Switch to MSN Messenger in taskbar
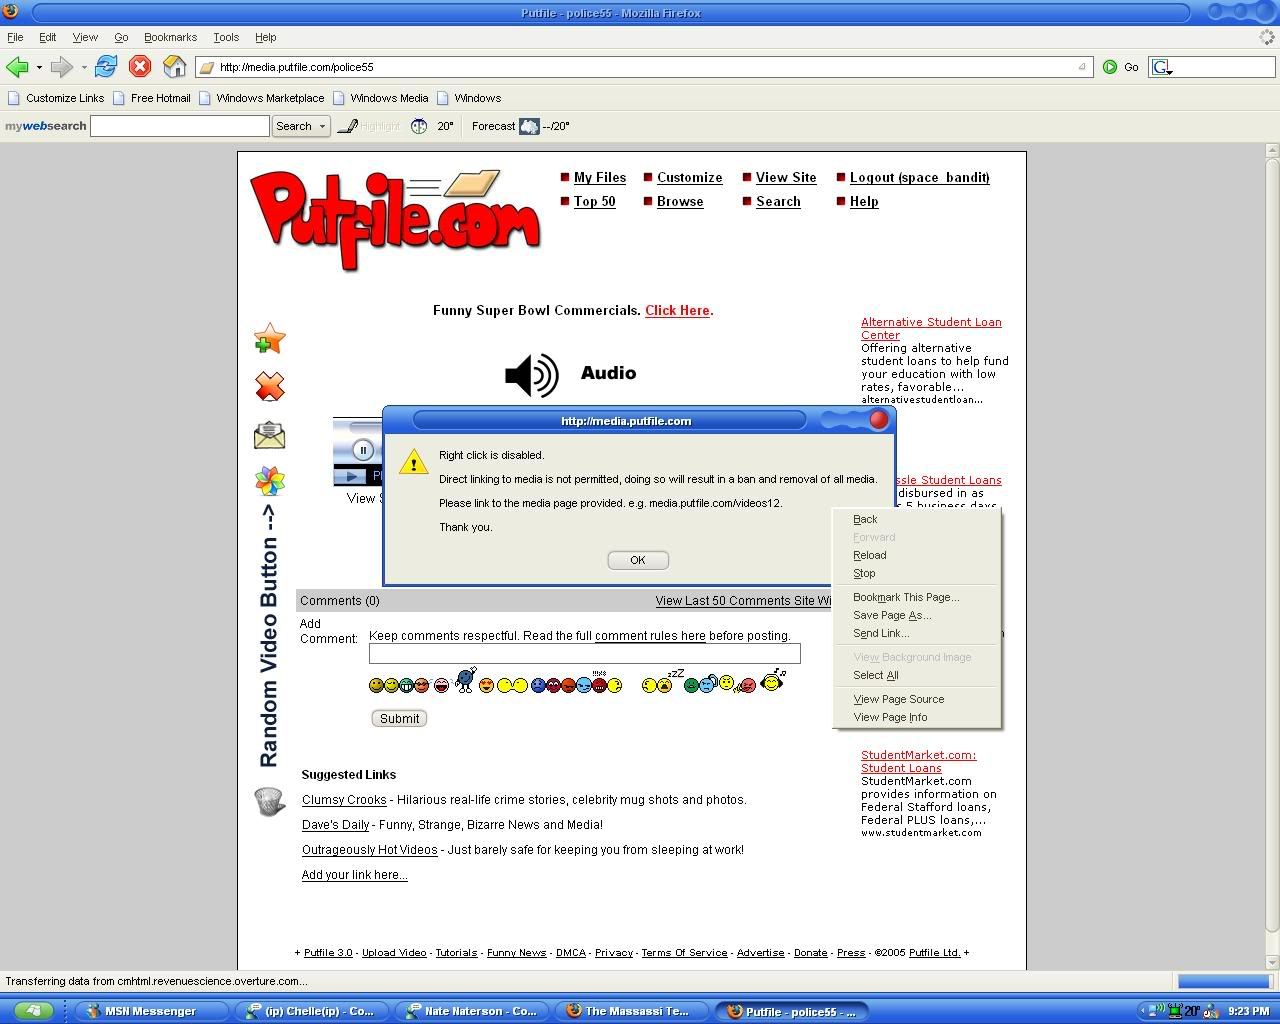This screenshot has height=1024, width=1280. [150, 1011]
